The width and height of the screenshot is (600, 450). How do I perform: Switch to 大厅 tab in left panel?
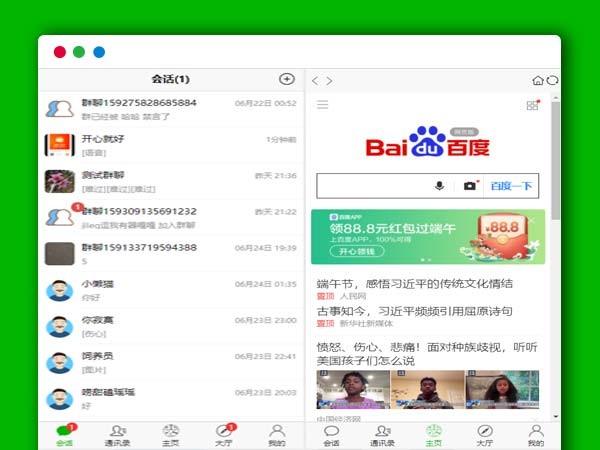(224, 435)
